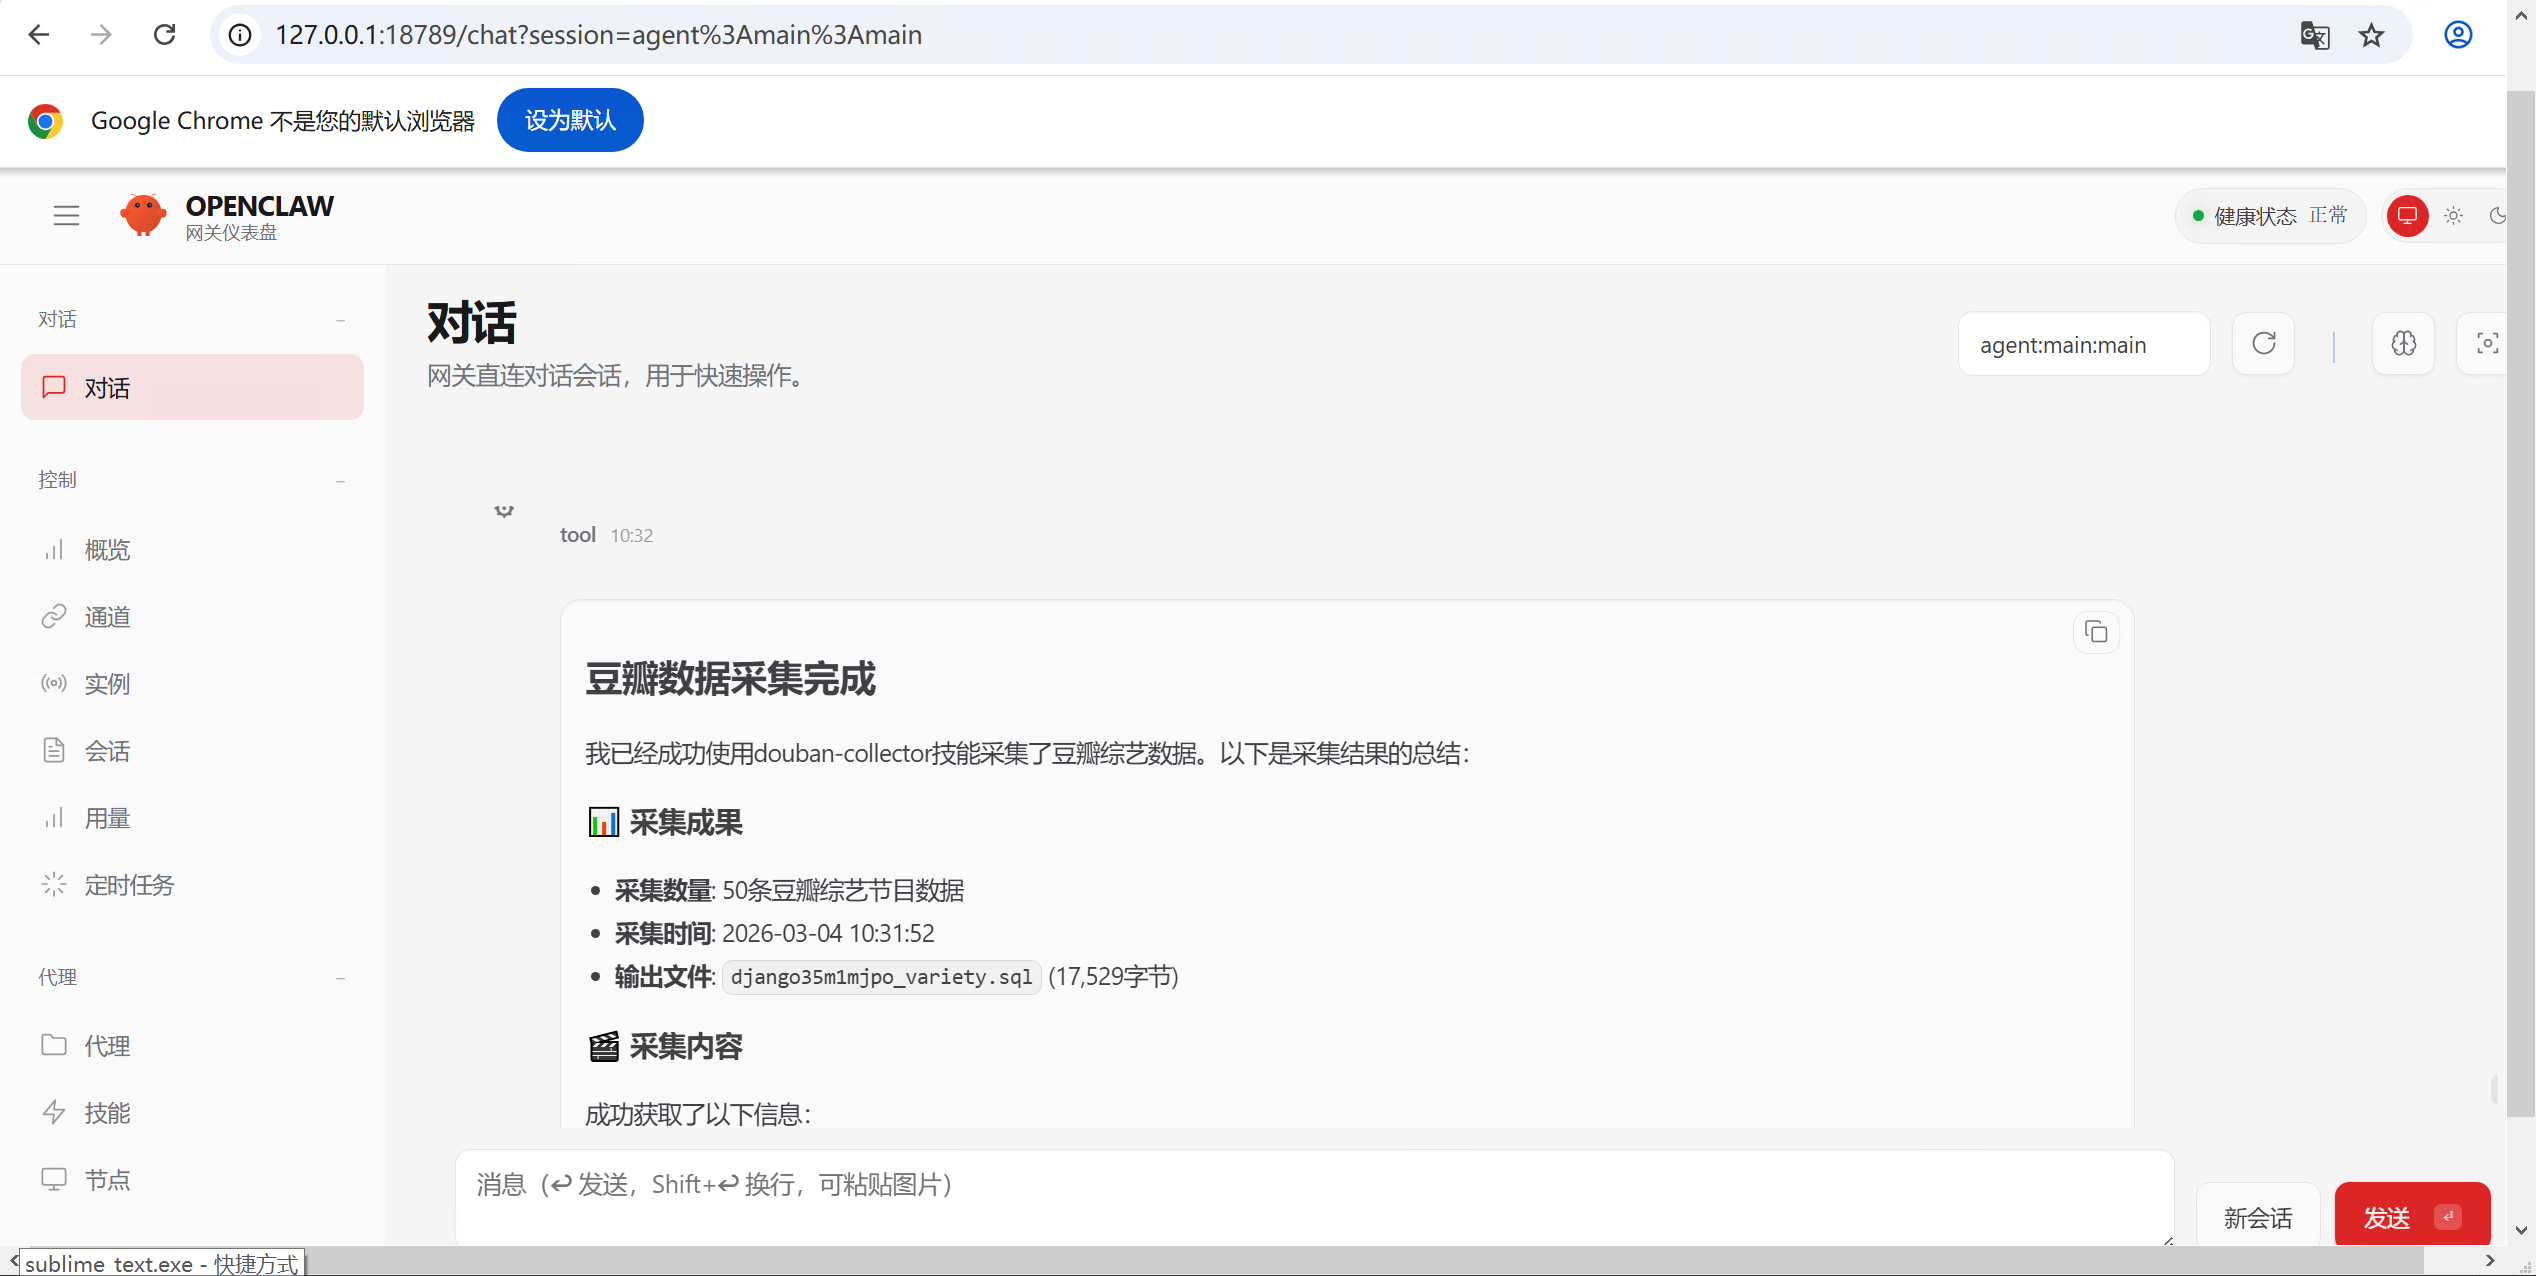
Task: Collapse the 对话 sidebar section
Action: click(341, 320)
